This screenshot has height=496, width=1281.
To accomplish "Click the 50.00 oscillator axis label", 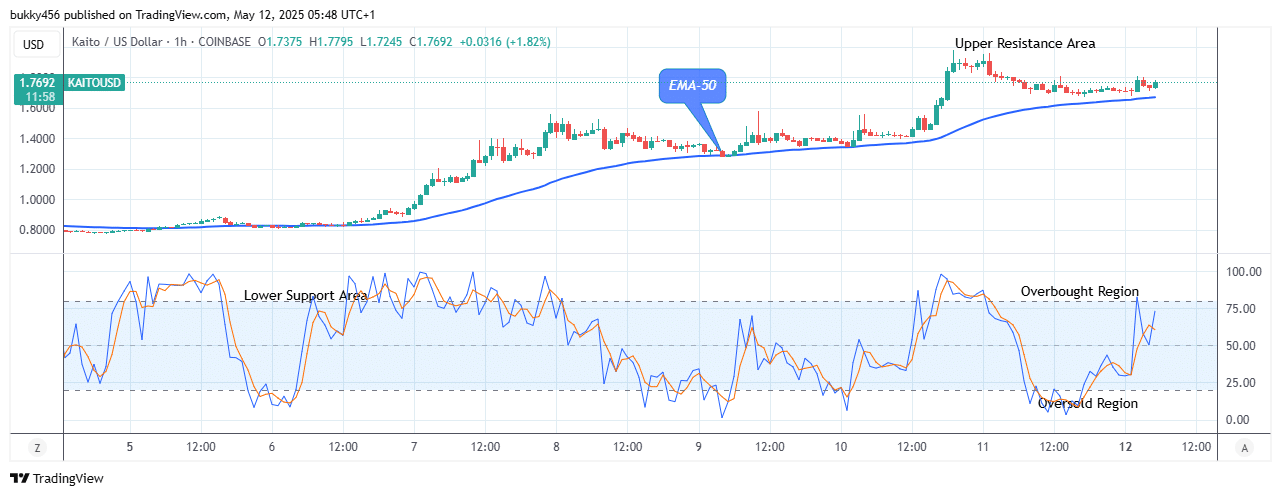I will point(1243,346).
